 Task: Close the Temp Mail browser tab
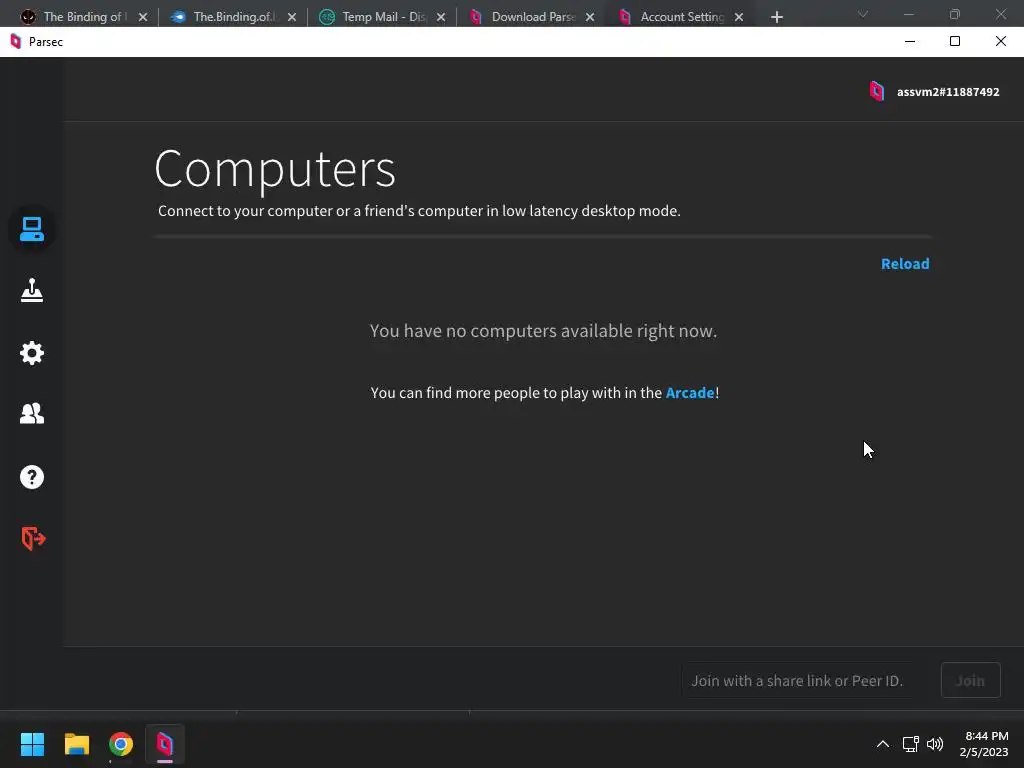[441, 18]
